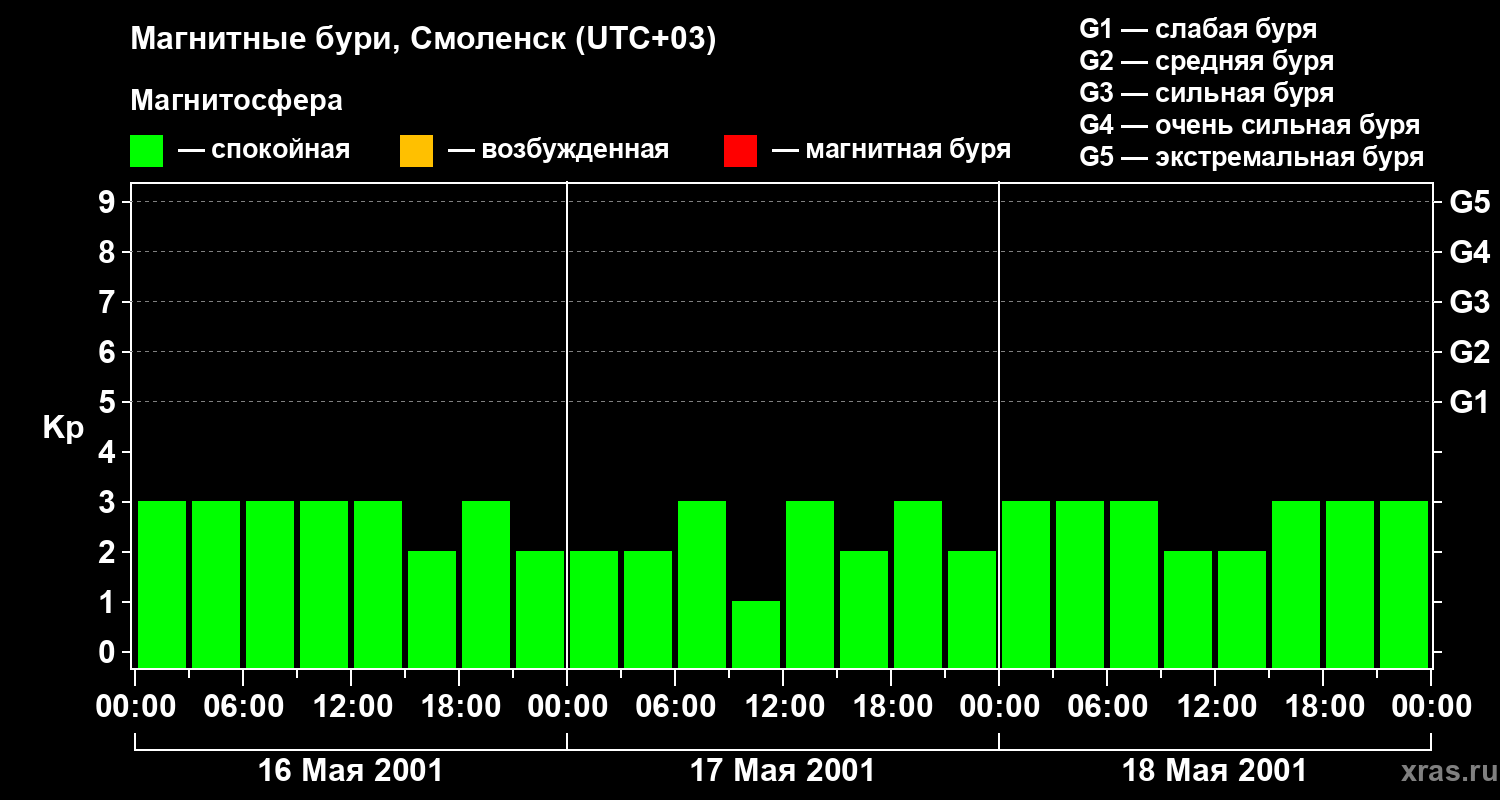Click the green 'спокойная' legend swatch

(147, 151)
